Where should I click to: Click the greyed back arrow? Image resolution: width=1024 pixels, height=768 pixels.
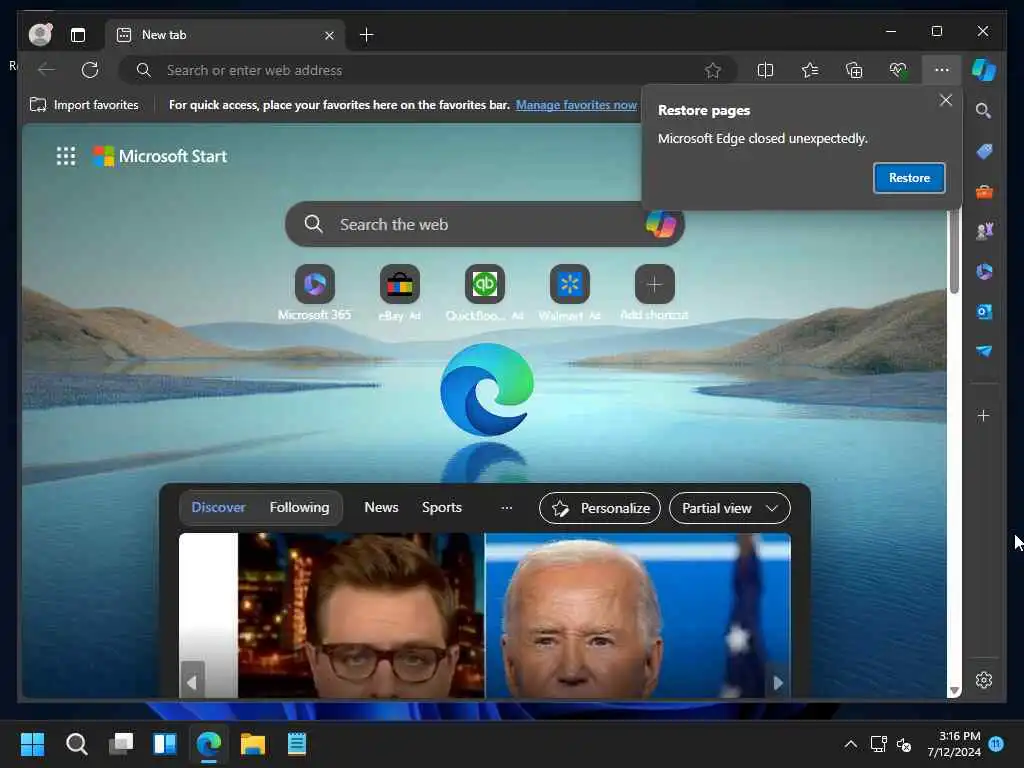(x=46, y=70)
